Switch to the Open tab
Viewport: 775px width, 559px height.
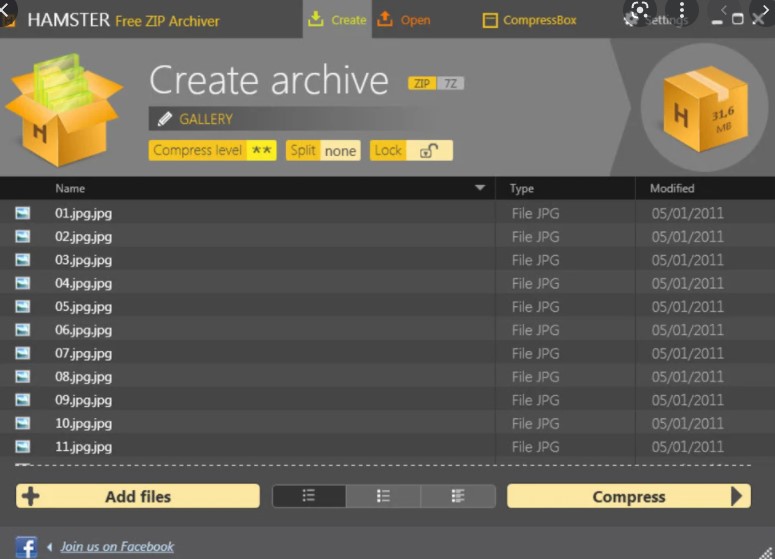click(403, 20)
